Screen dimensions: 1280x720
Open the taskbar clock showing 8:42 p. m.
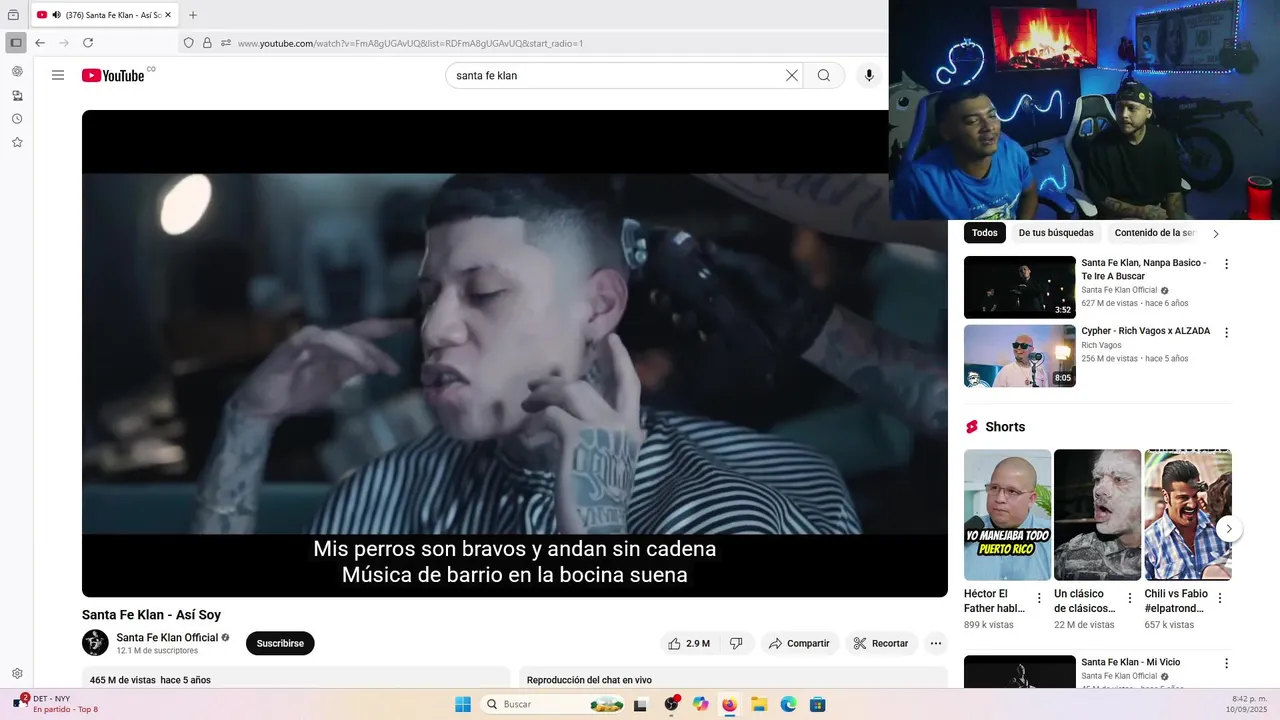tap(1249, 704)
